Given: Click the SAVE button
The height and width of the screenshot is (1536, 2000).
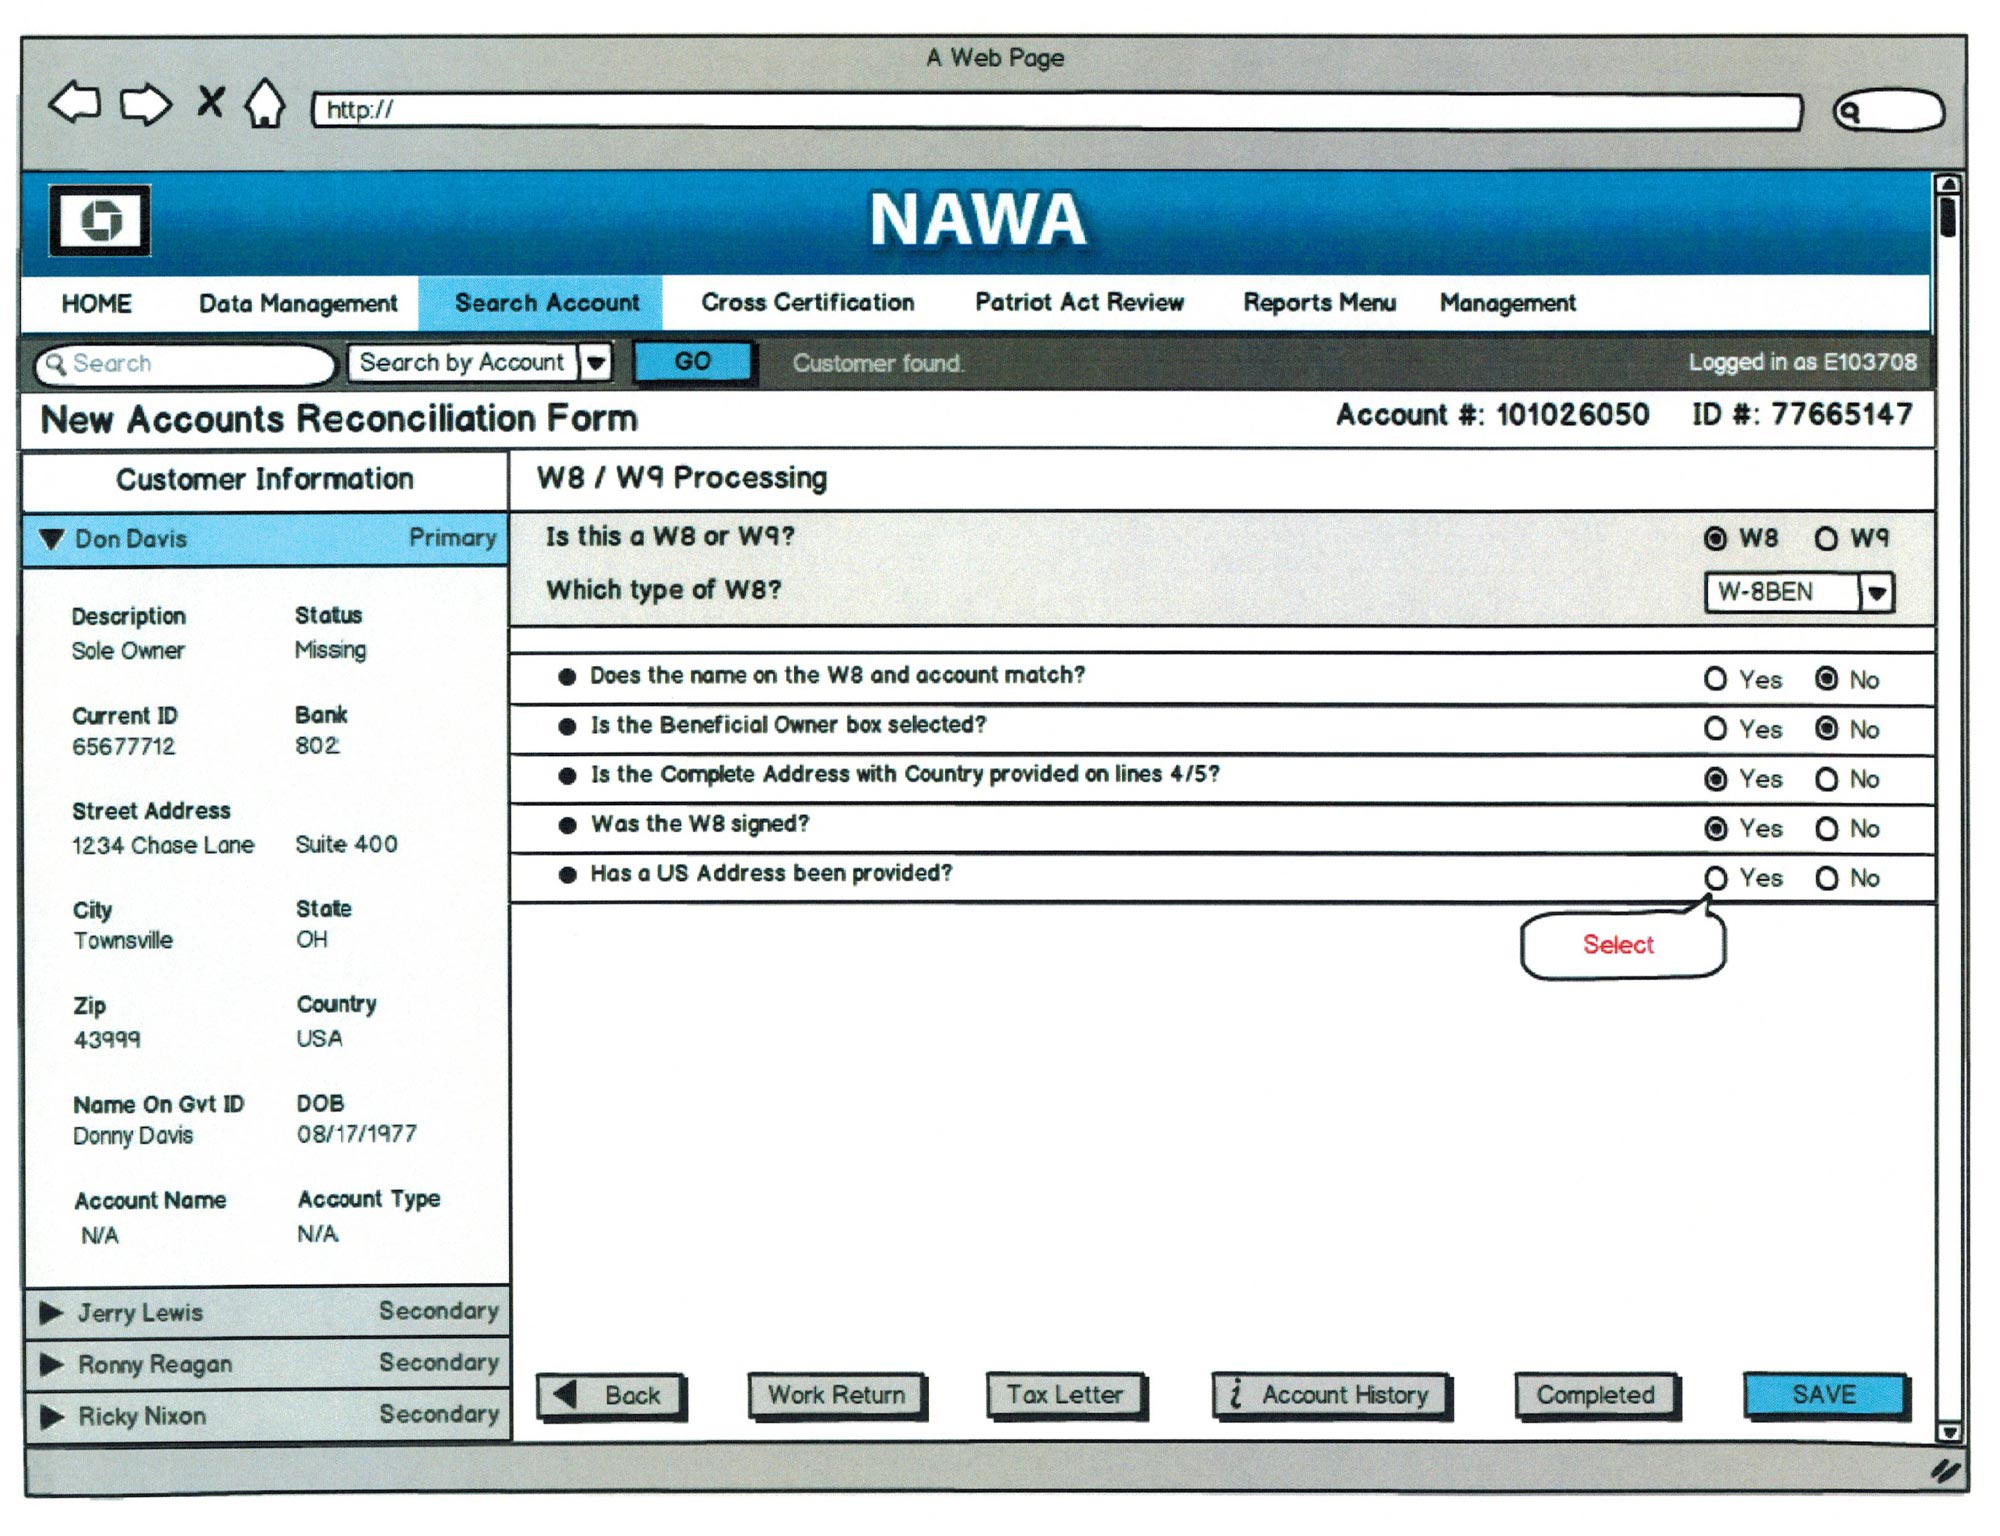Looking at the screenshot, I should 1825,1395.
